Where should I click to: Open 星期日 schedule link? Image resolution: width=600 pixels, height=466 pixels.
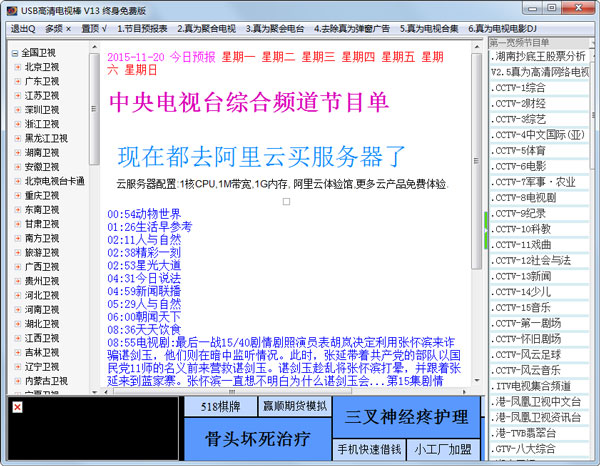[141, 70]
